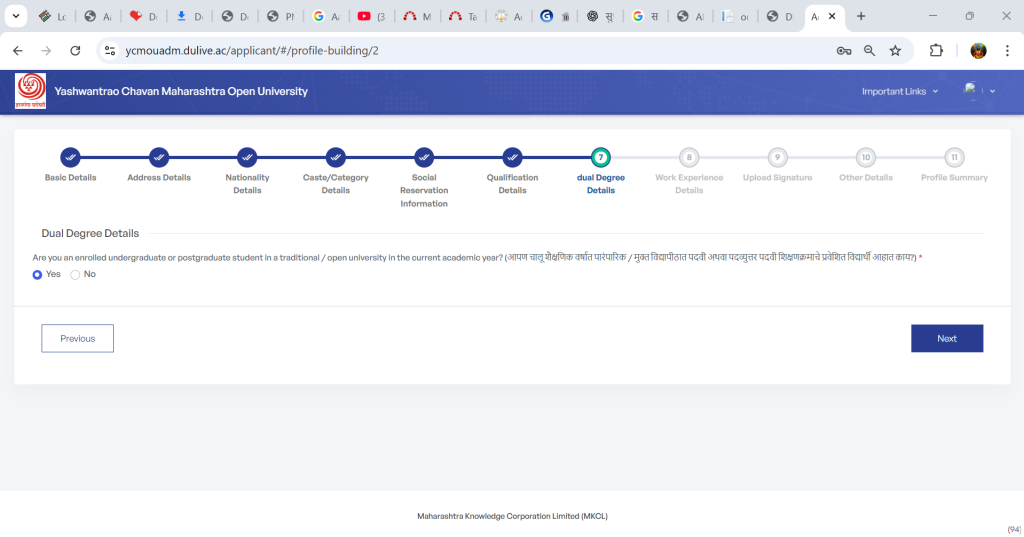This screenshot has height=537, width=1024.
Task: Click the browser reload page icon
Action: click(x=75, y=50)
